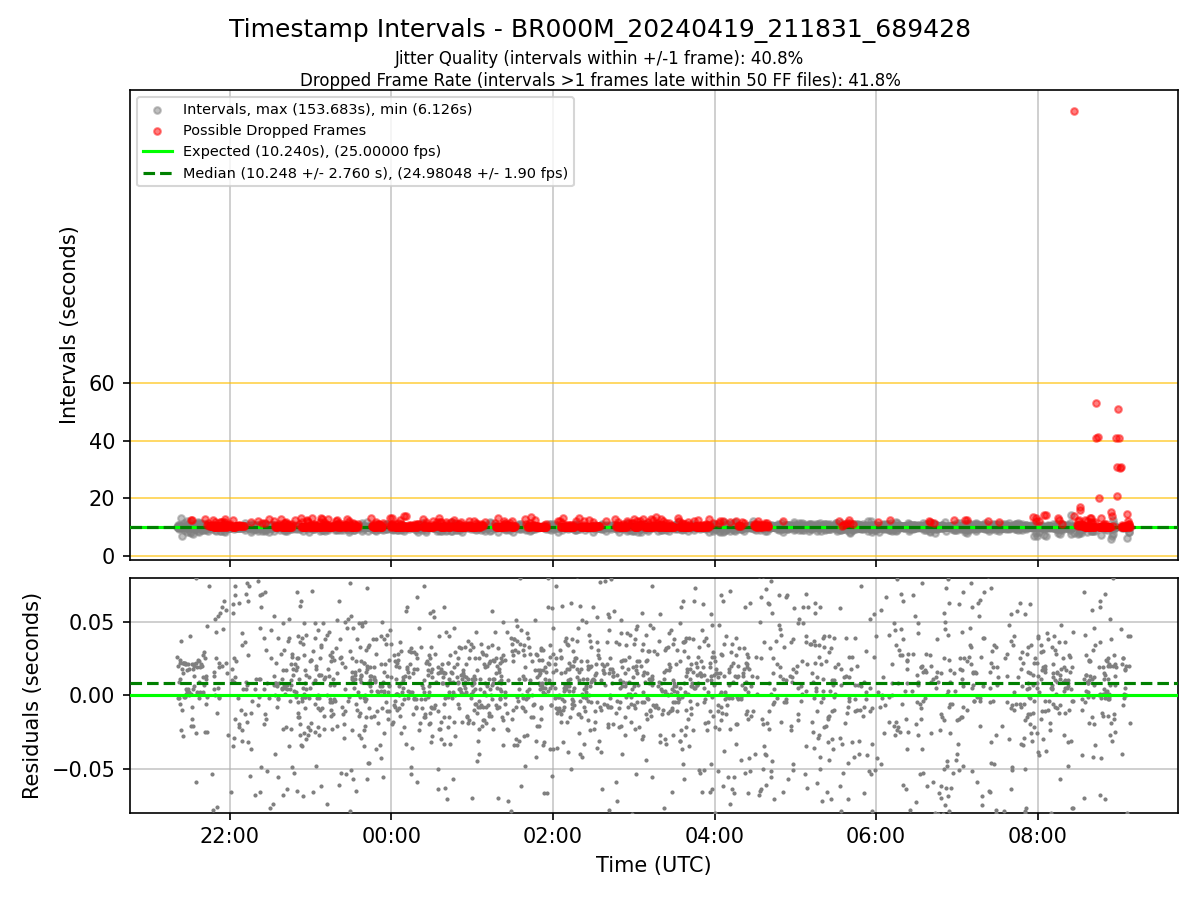Click the 153-second outlier red point at top
This screenshot has height=900, width=1200.
(1074, 111)
